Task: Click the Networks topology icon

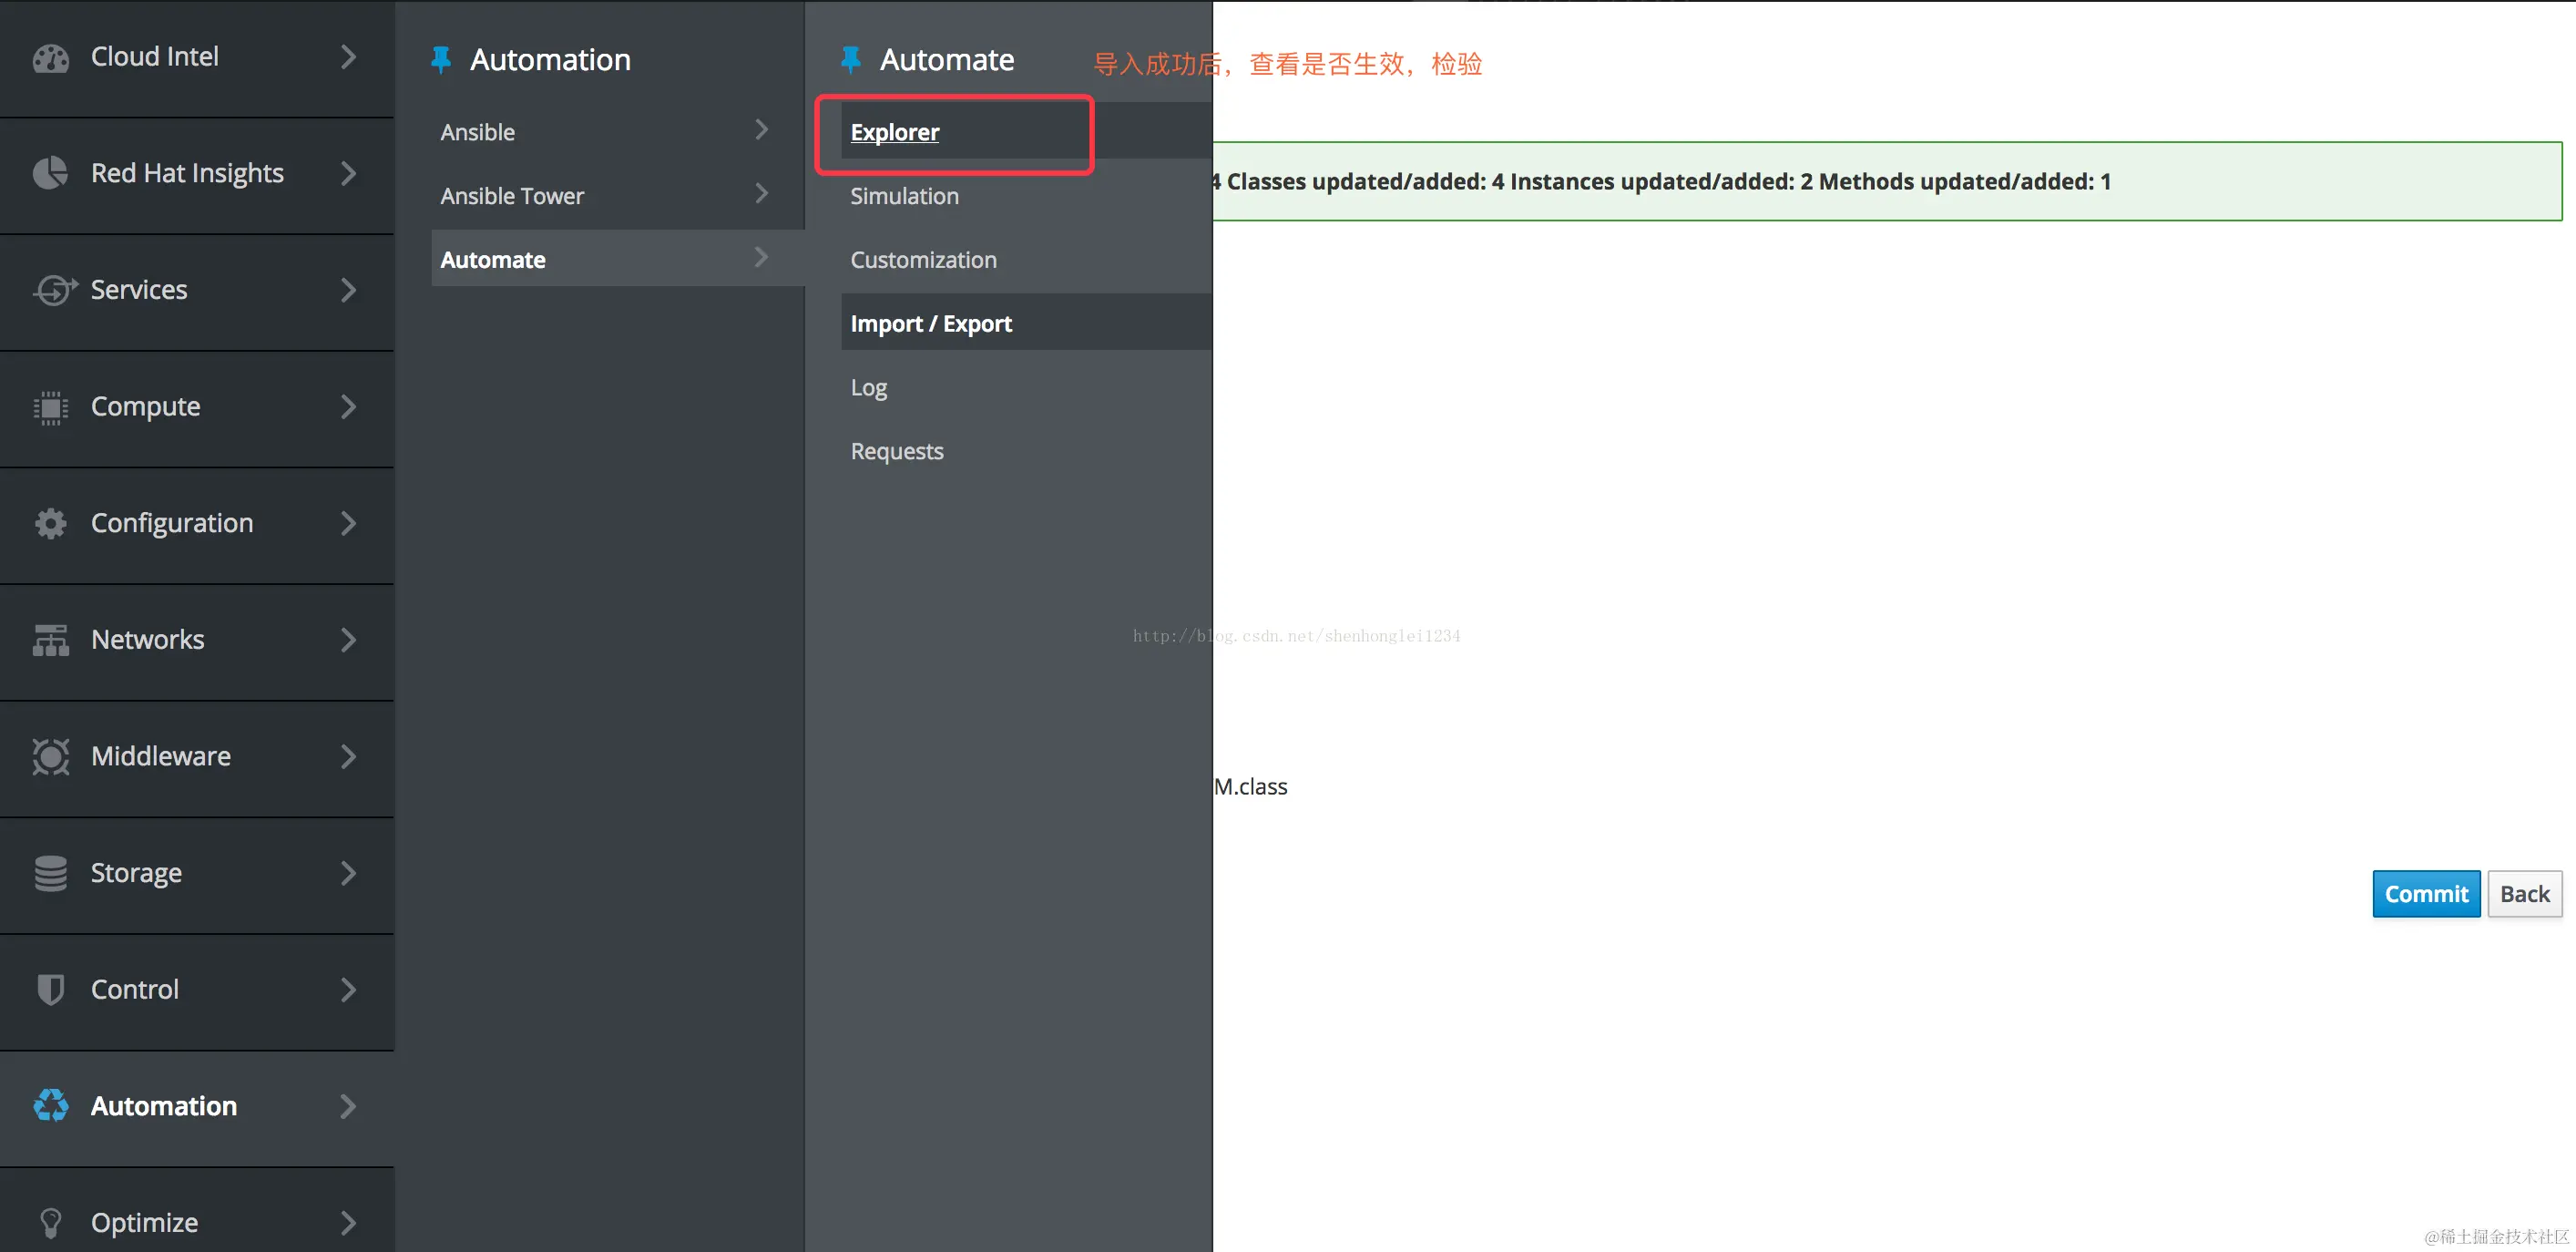Action: [x=50, y=640]
